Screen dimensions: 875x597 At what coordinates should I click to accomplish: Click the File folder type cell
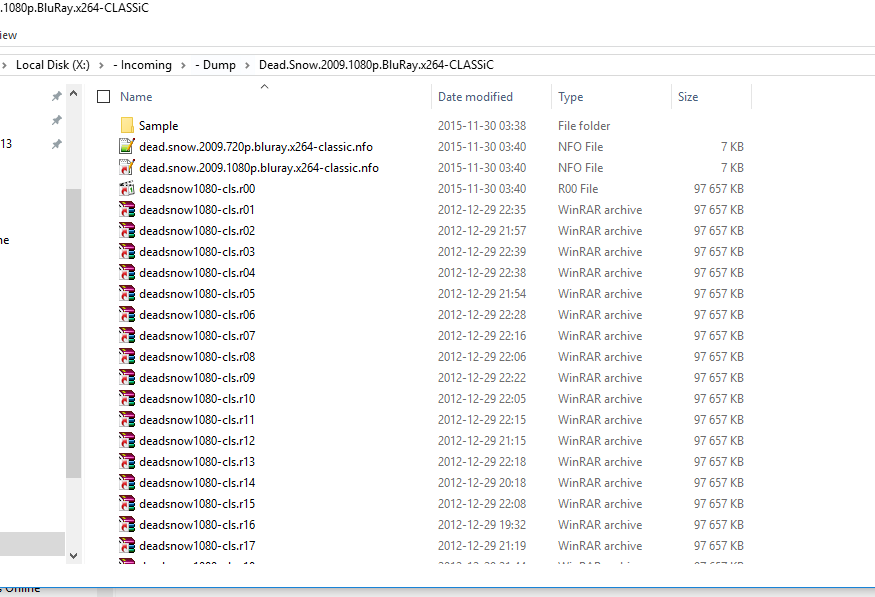[x=584, y=126]
